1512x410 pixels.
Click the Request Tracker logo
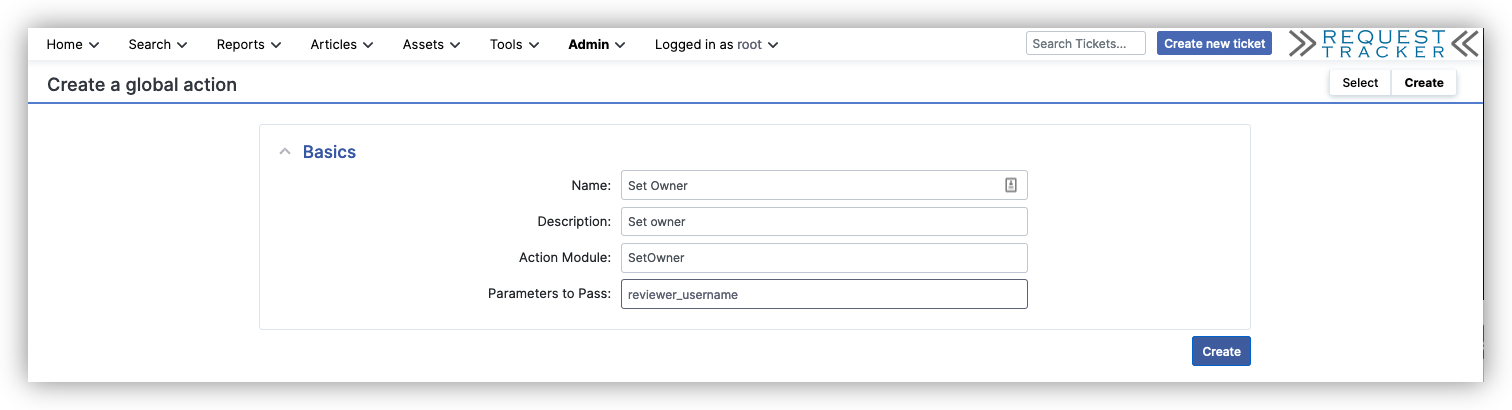1382,43
